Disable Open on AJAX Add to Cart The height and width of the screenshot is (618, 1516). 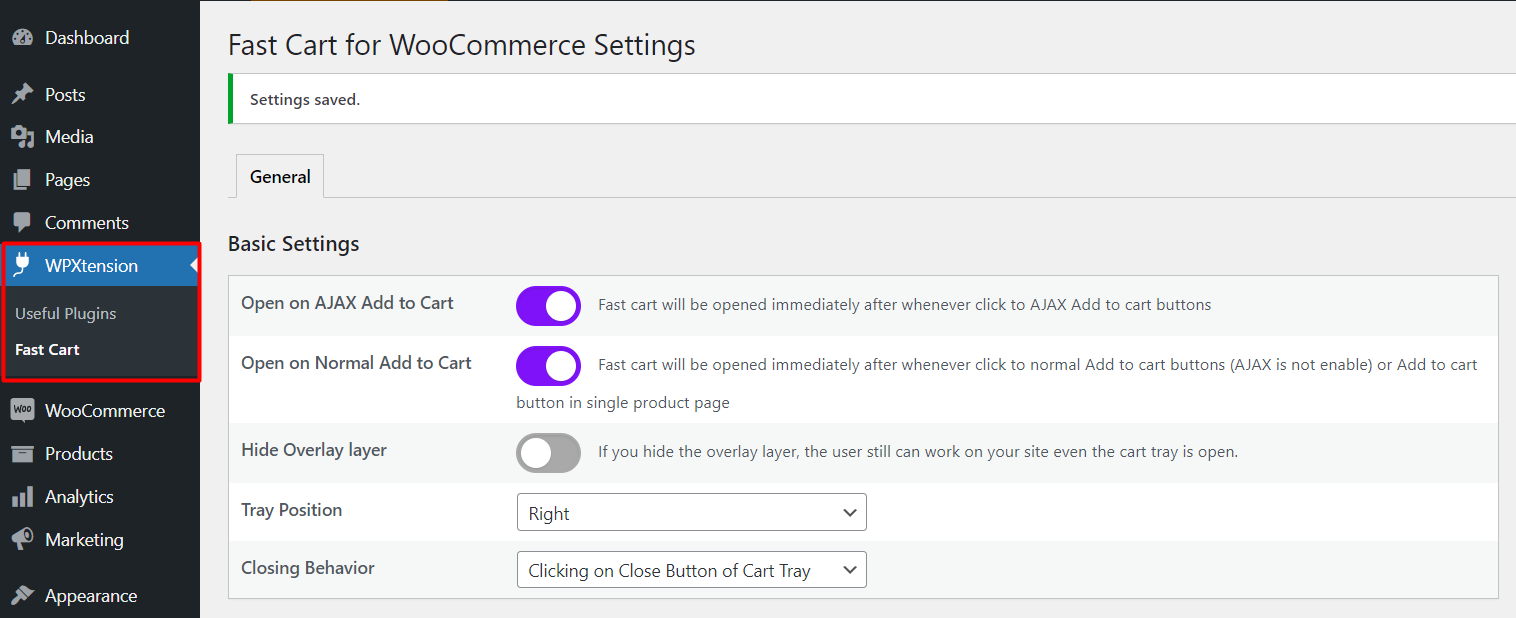[x=548, y=306]
